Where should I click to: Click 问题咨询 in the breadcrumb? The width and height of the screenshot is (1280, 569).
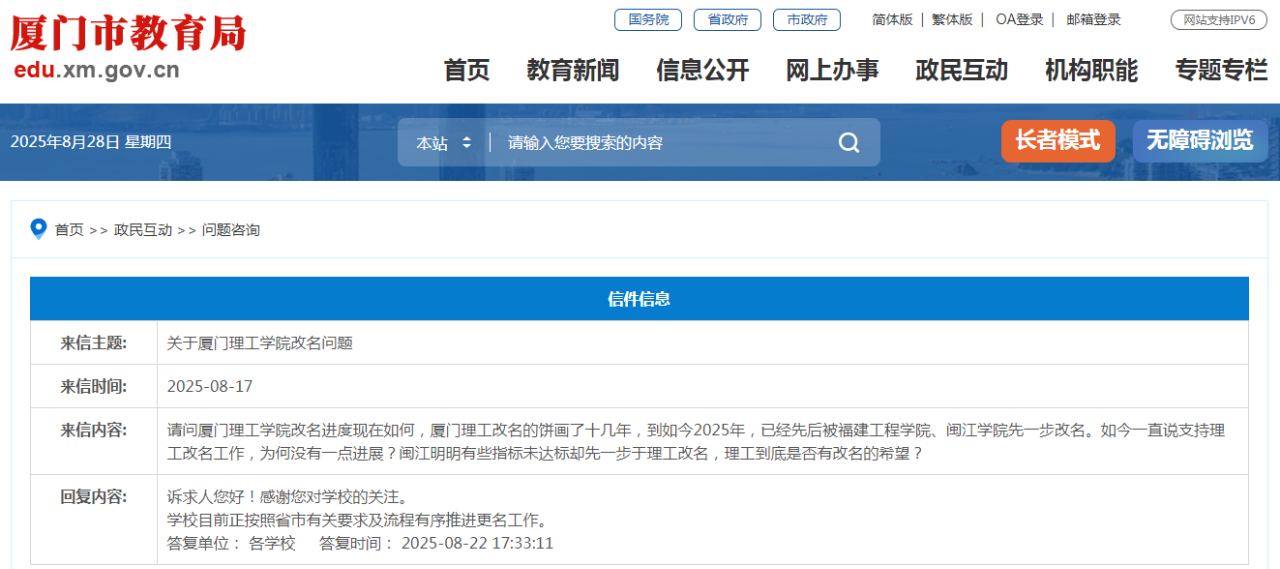pos(231,230)
